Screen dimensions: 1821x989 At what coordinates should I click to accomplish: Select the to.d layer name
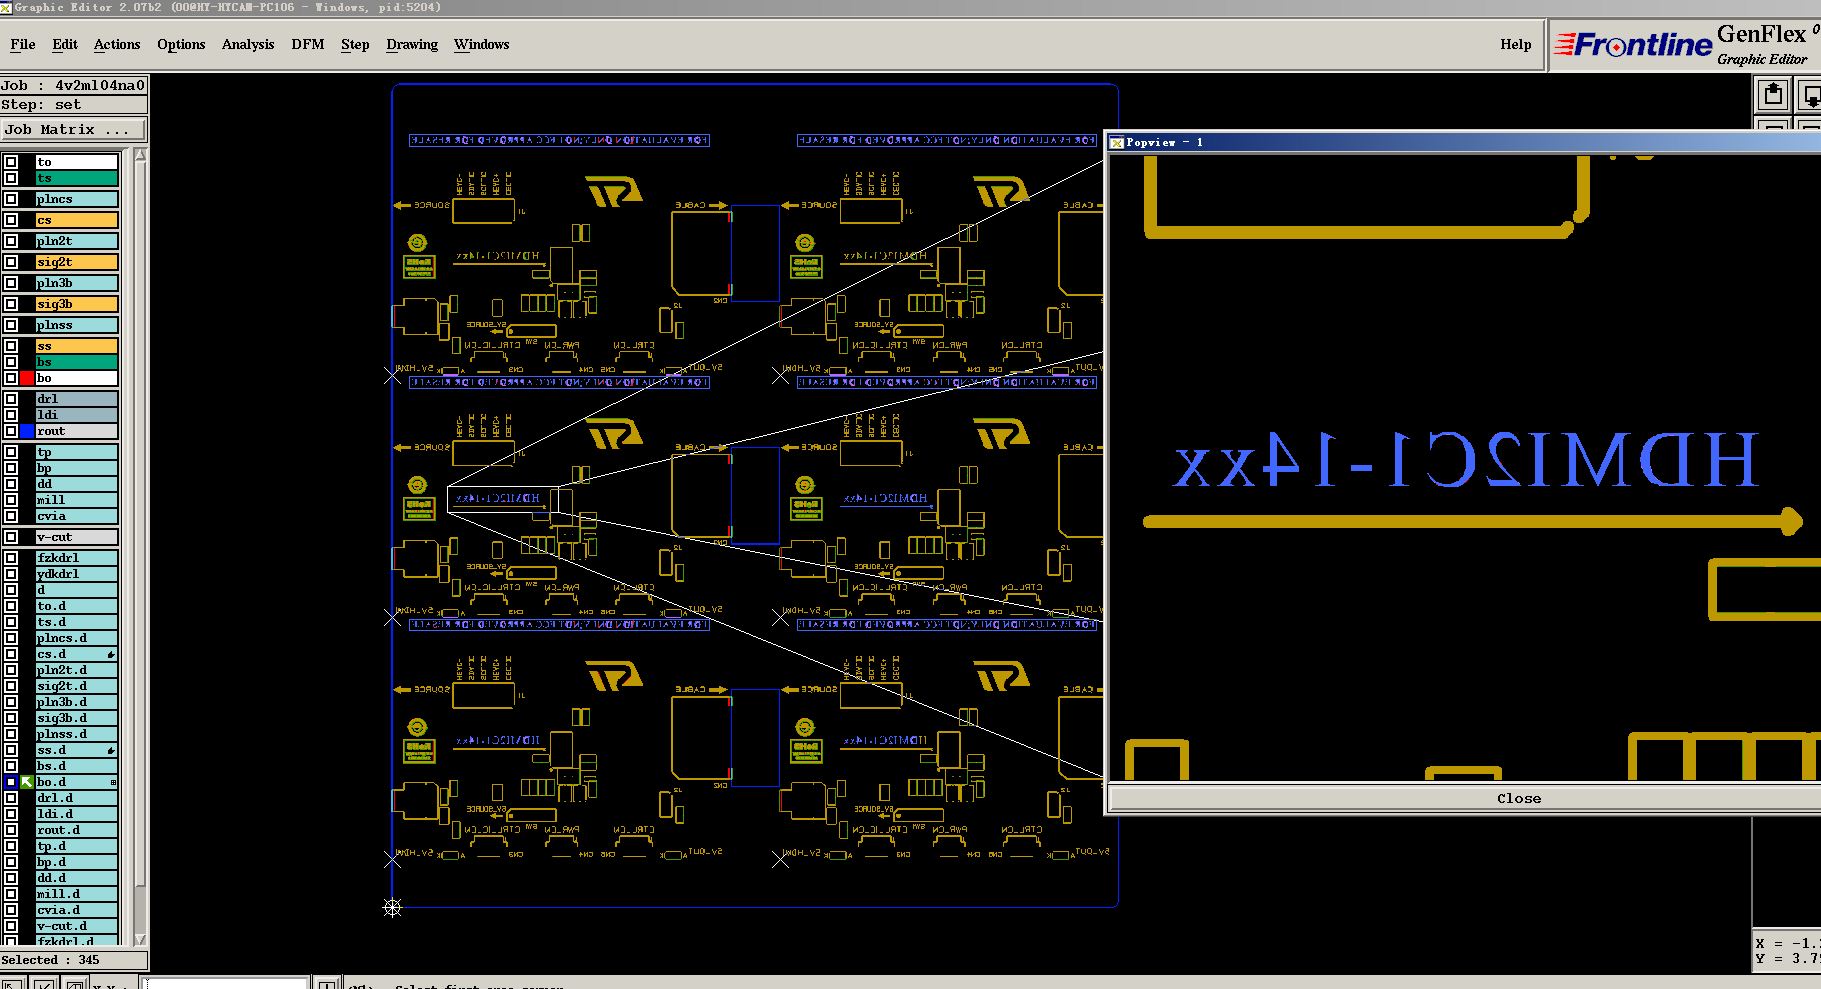77,606
